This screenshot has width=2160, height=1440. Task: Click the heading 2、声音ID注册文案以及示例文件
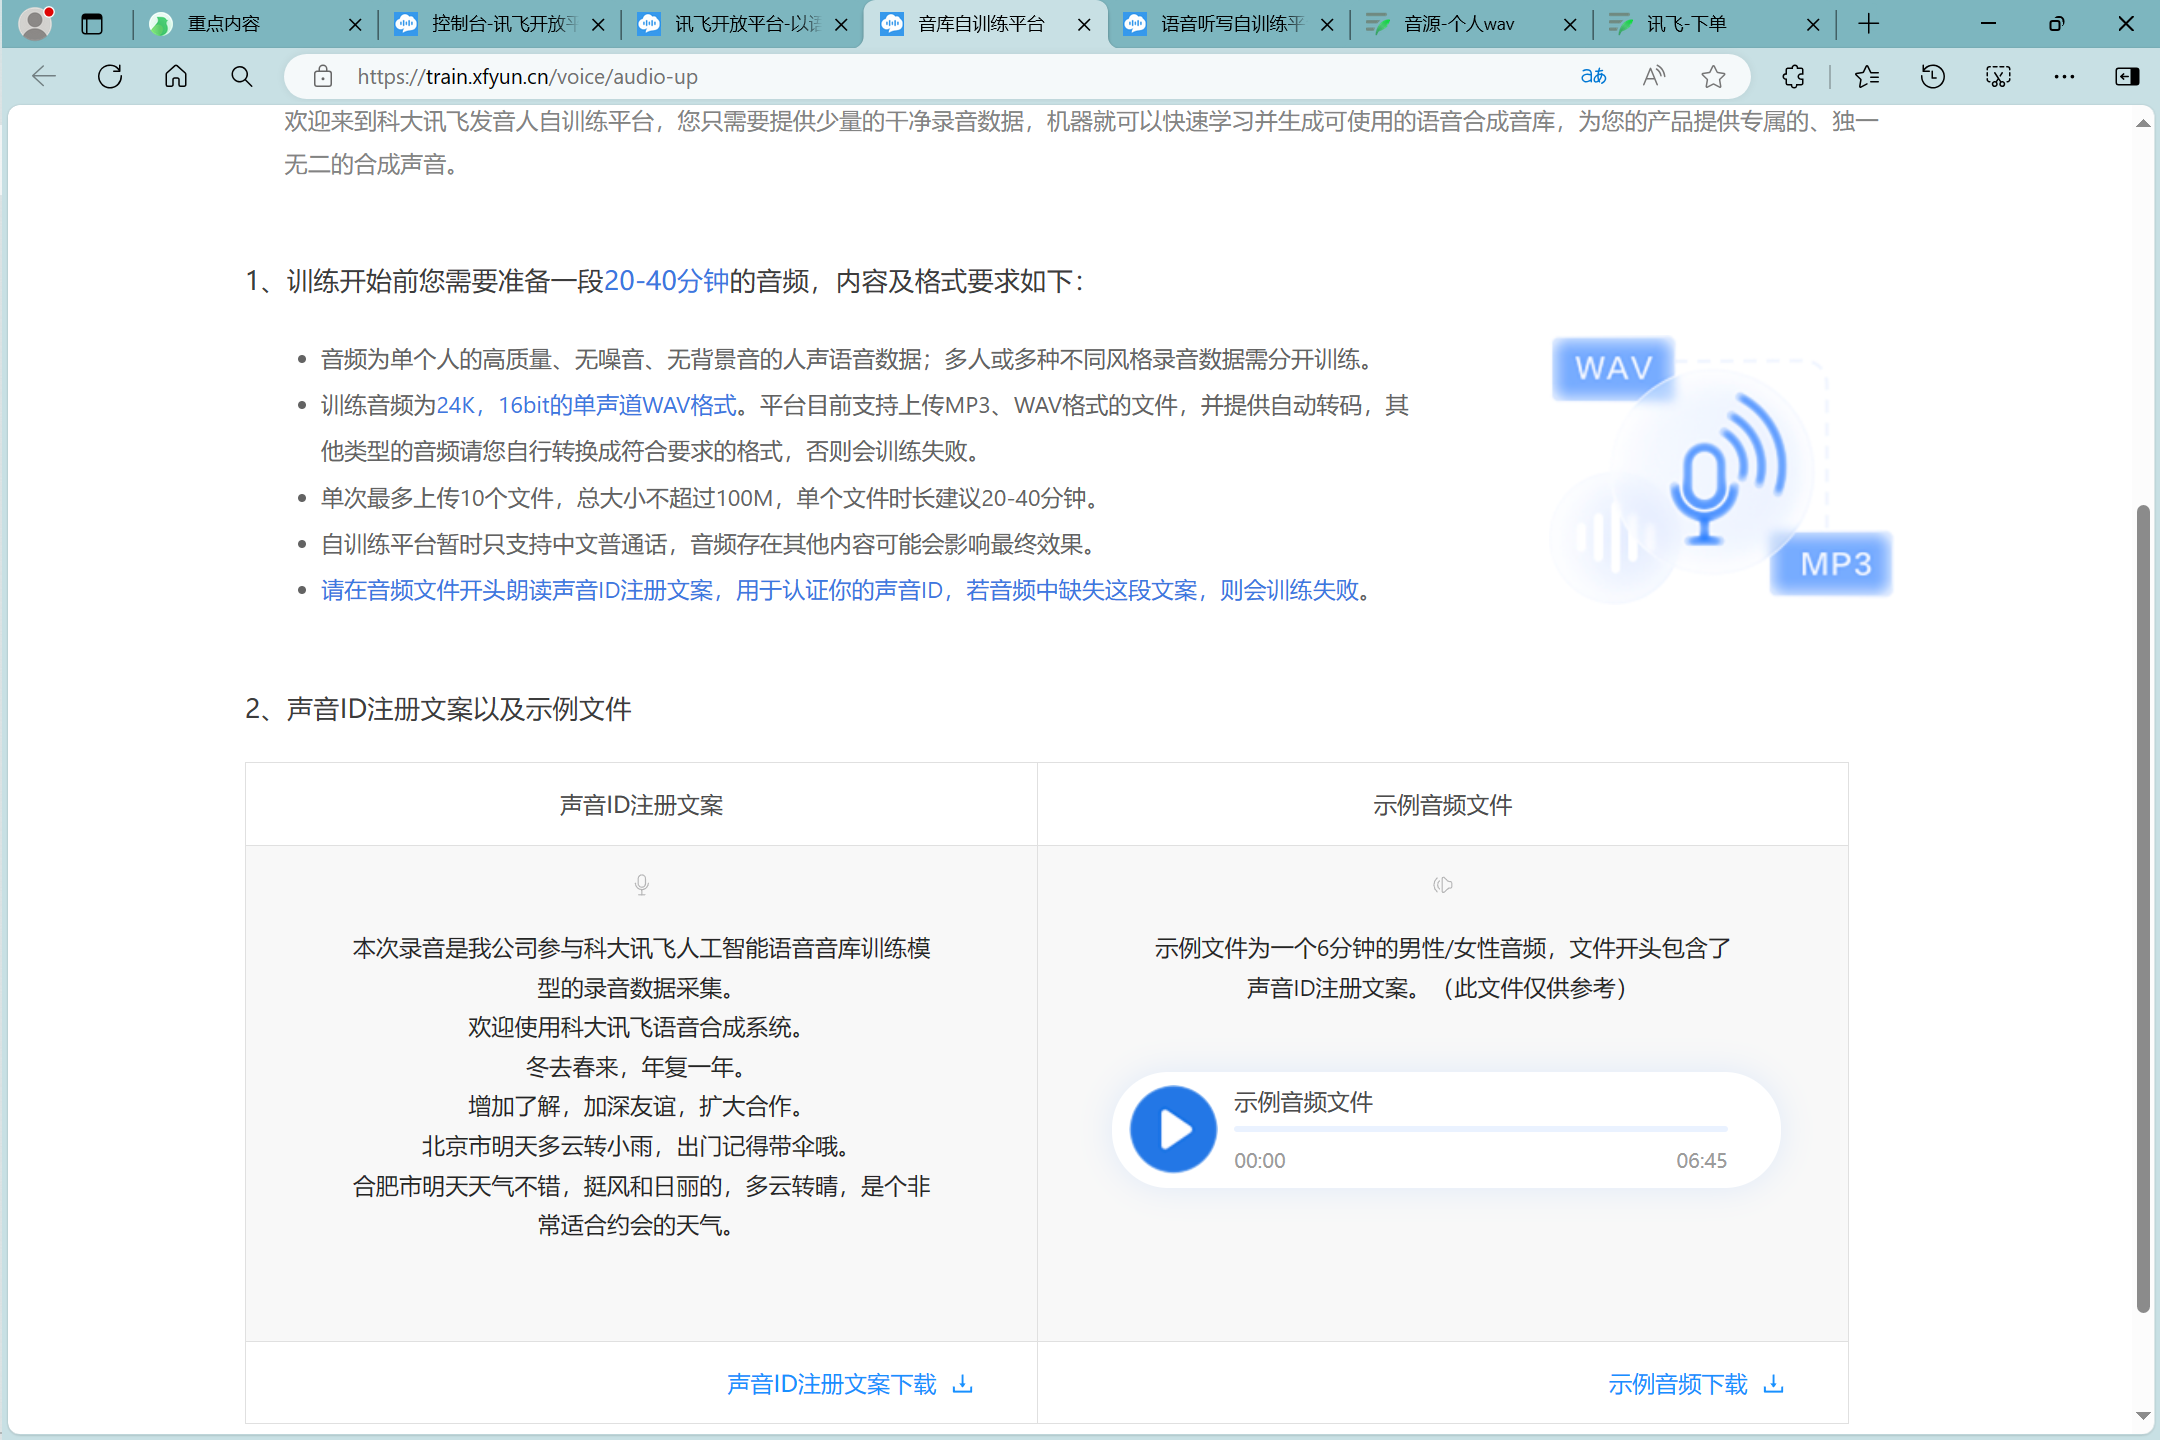[438, 709]
